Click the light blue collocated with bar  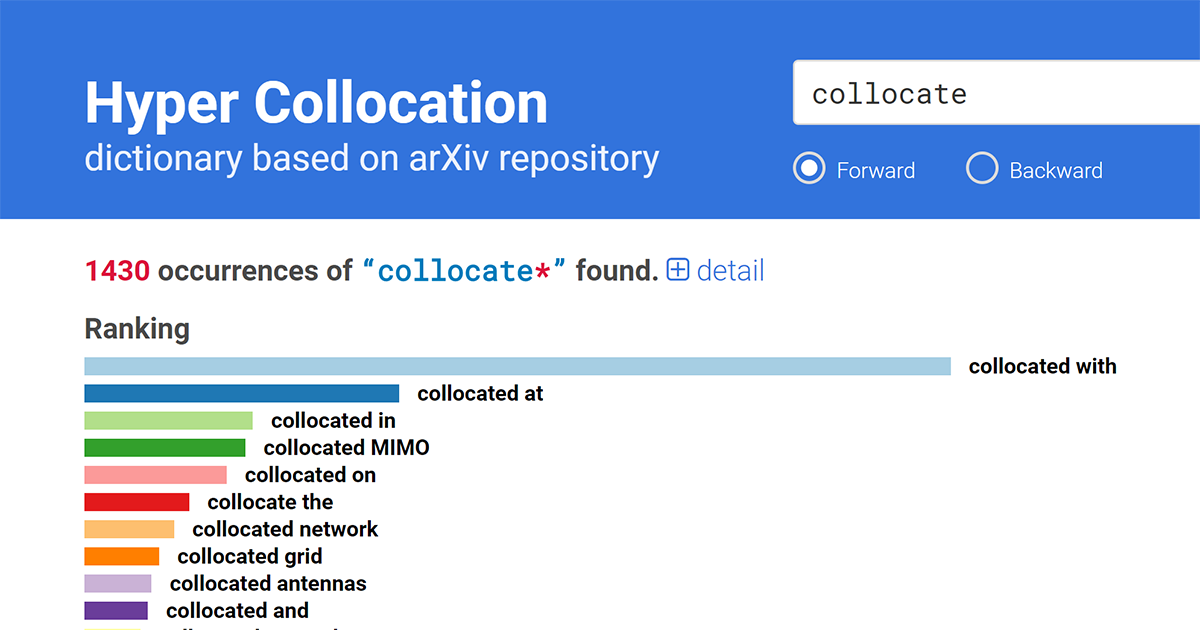(x=517, y=366)
